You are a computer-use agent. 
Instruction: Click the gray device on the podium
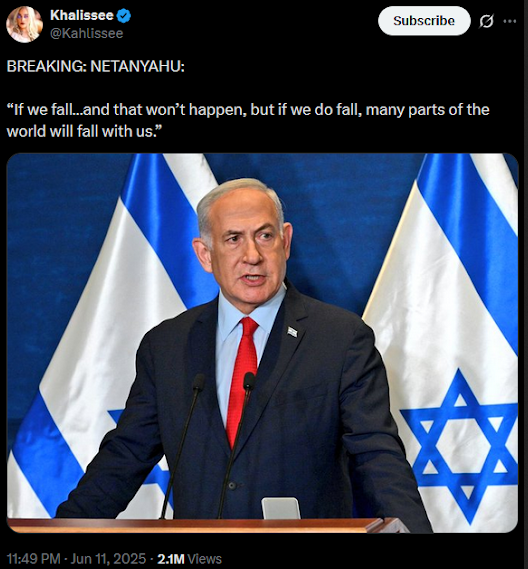click(x=281, y=508)
